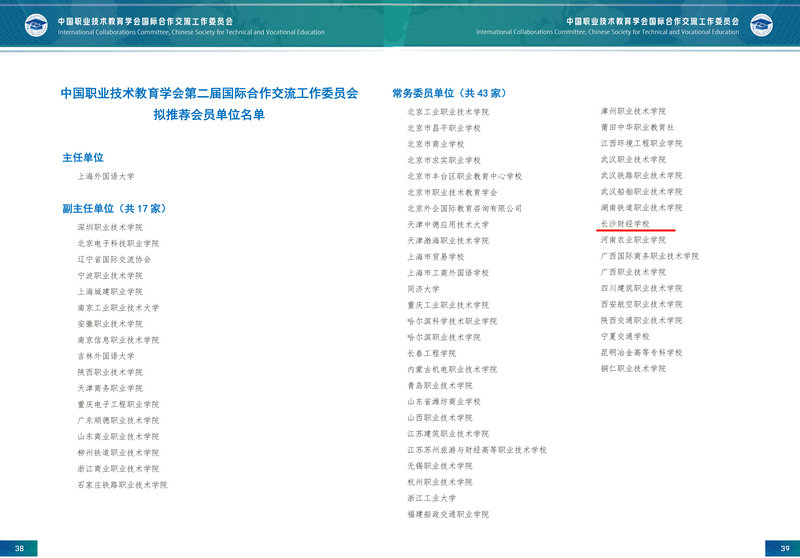Click the entry '广西国际商务职业技术学院'
Viewport: 800px width, 558px height.
point(649,256)
